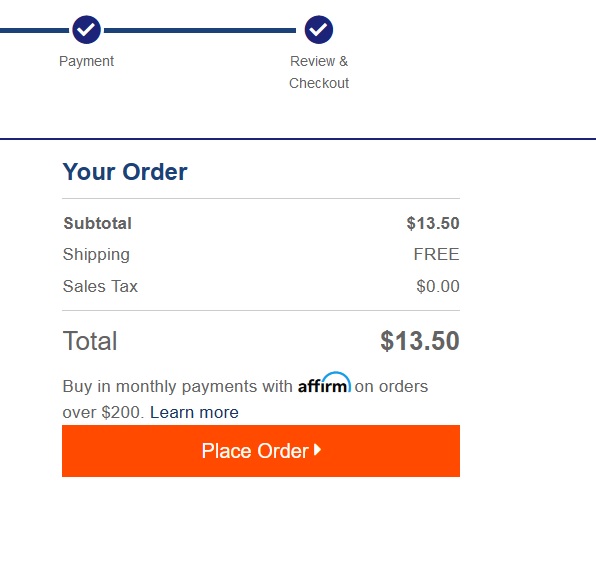Click the Affirm logo

(x=324, y=383)
